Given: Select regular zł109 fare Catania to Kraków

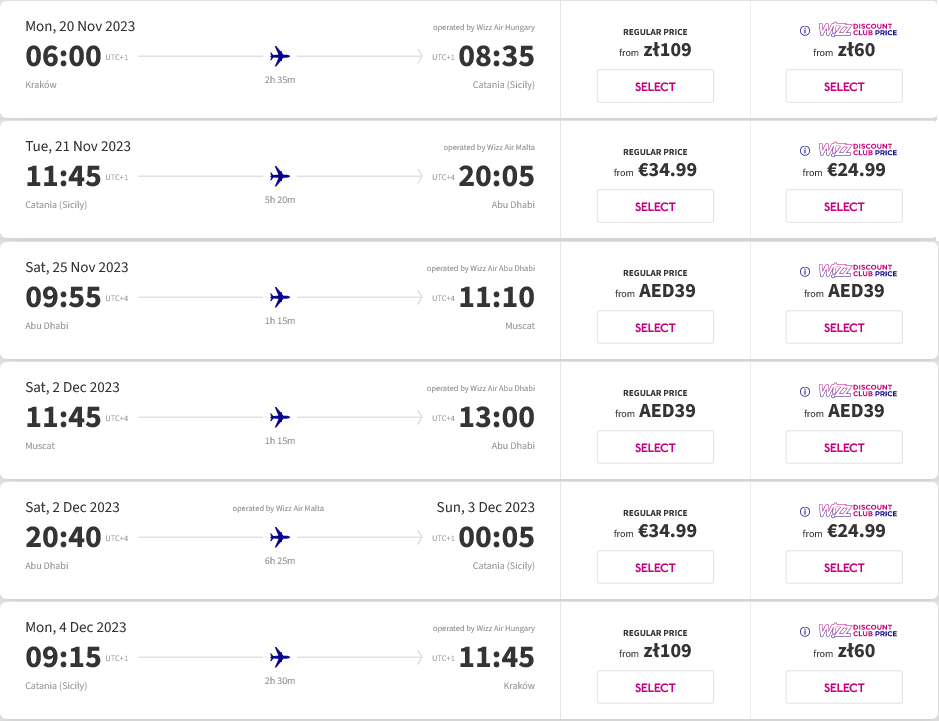Looking at the screenshot, I should coord(655,687).
